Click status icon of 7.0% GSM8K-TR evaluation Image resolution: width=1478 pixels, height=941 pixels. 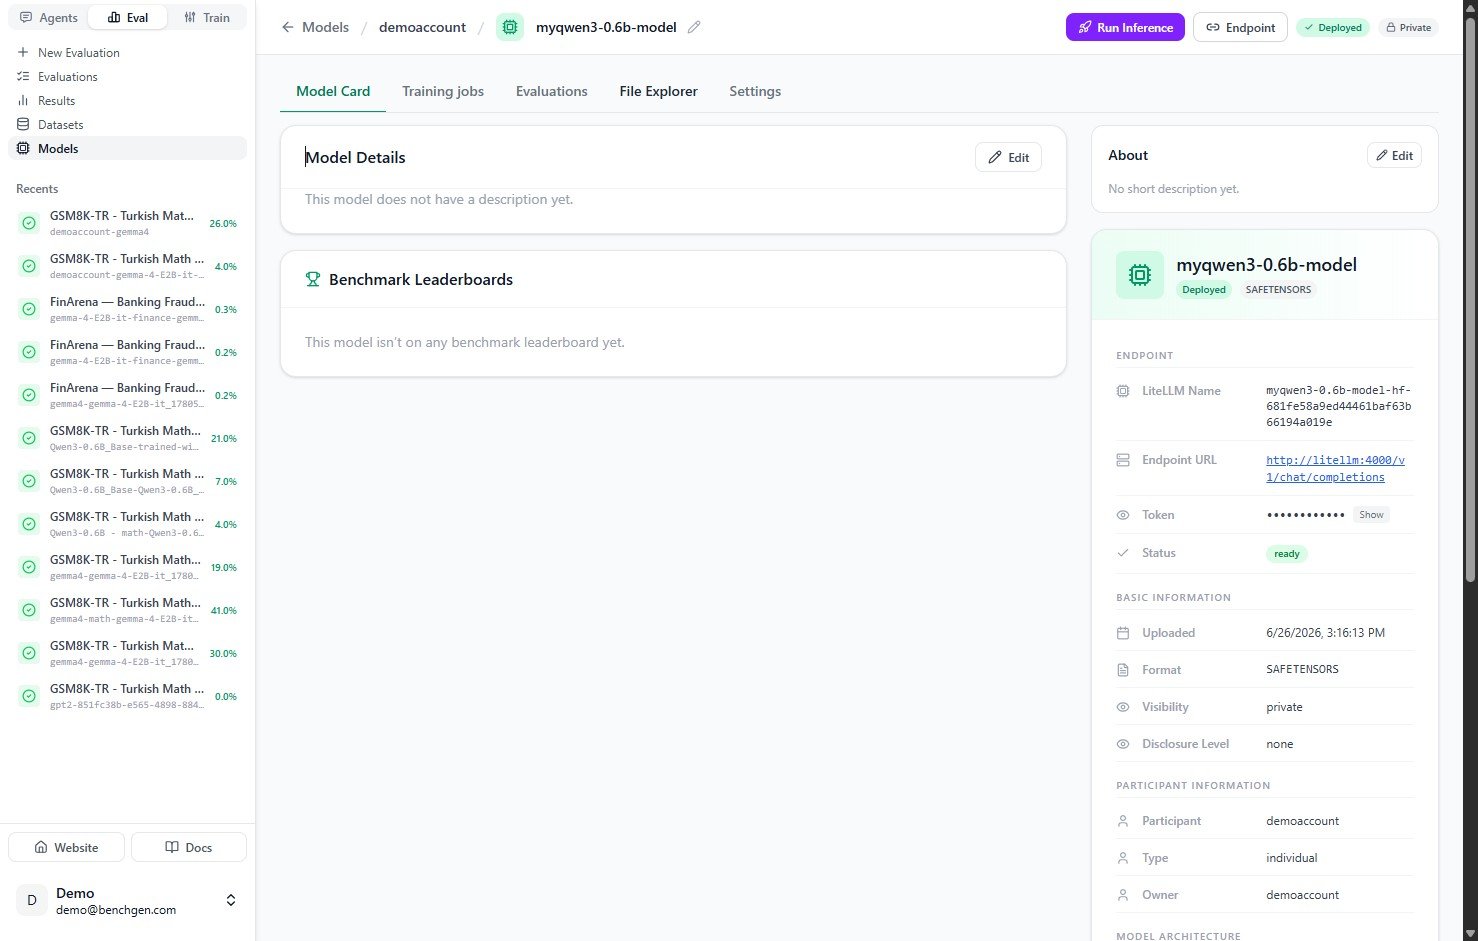(29, 481)
